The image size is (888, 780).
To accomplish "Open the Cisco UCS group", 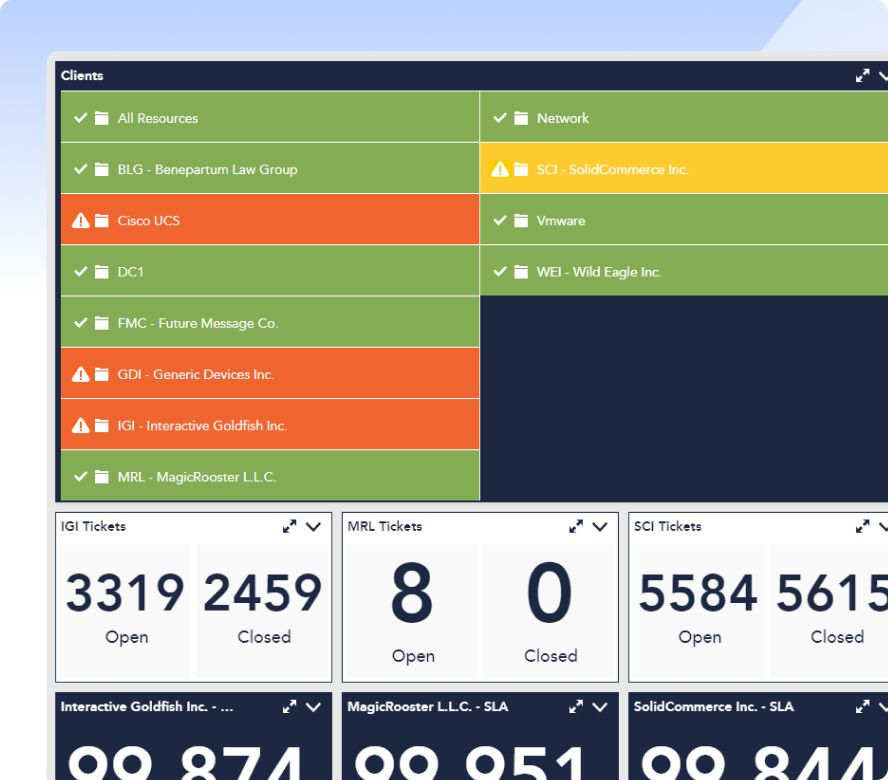I will 270,220.
